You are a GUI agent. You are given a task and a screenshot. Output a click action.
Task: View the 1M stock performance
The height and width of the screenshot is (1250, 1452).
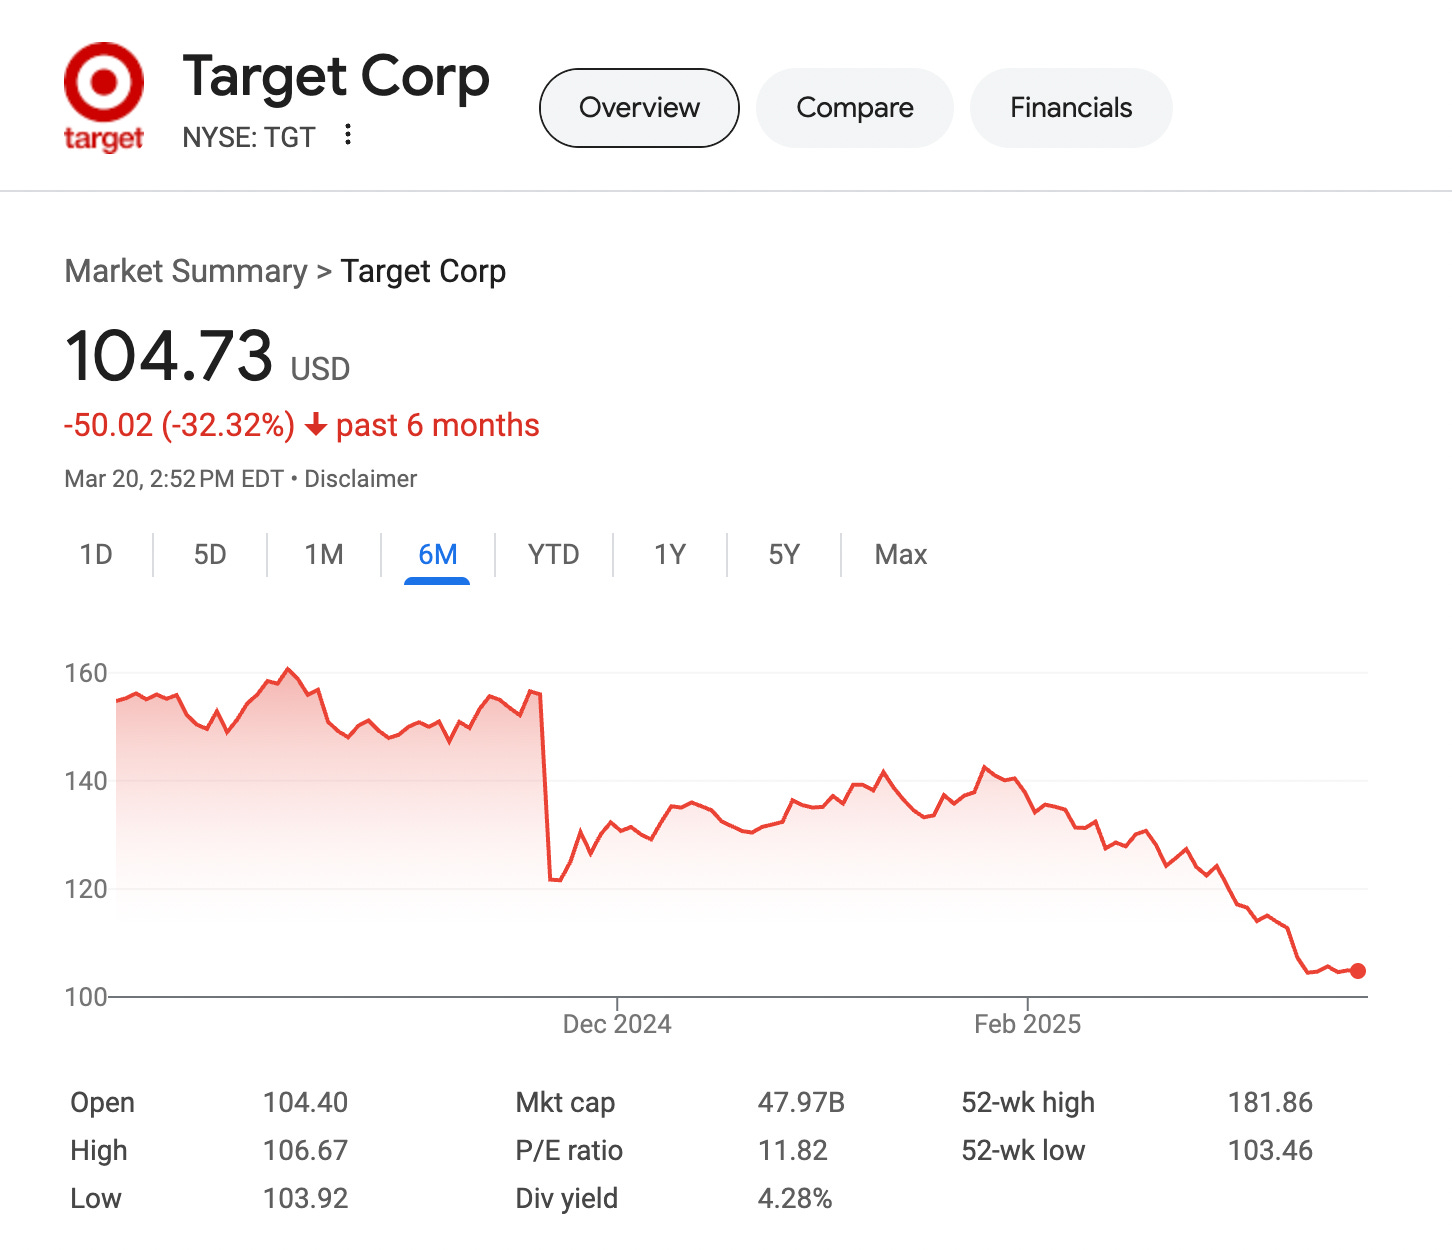pos(323,554)
